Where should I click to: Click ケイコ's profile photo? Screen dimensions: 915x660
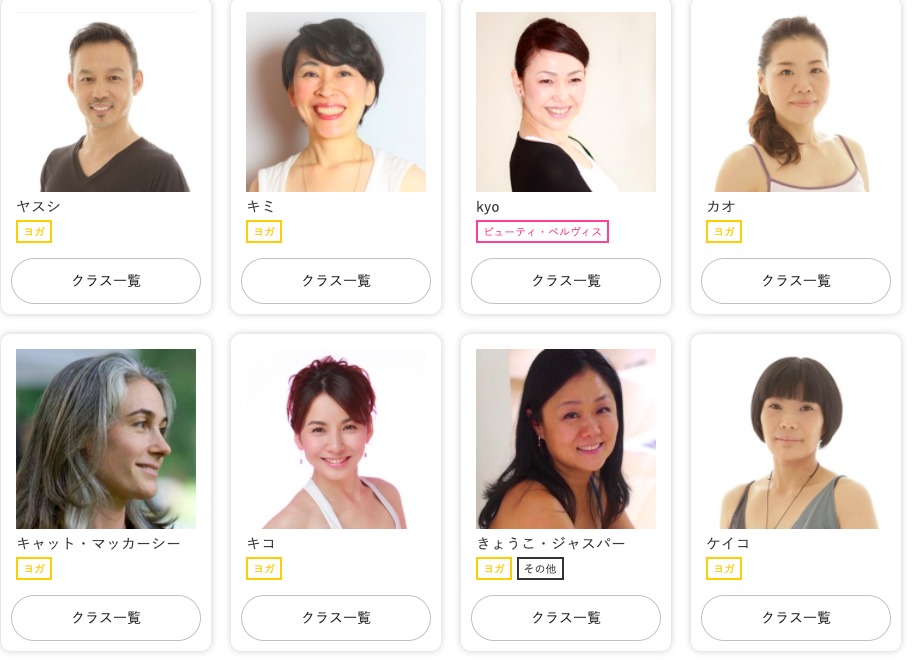pos(795,439)
